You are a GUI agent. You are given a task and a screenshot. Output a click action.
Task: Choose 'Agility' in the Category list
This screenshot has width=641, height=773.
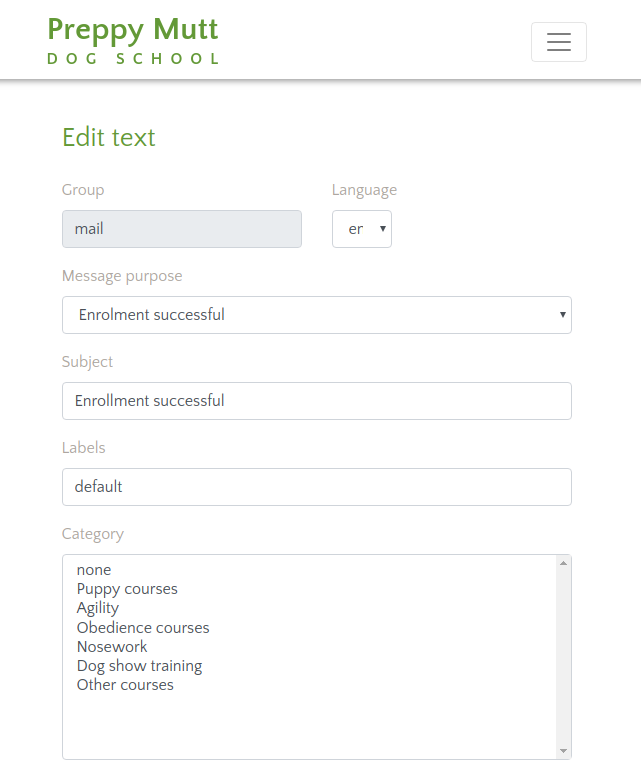(98, 608)
